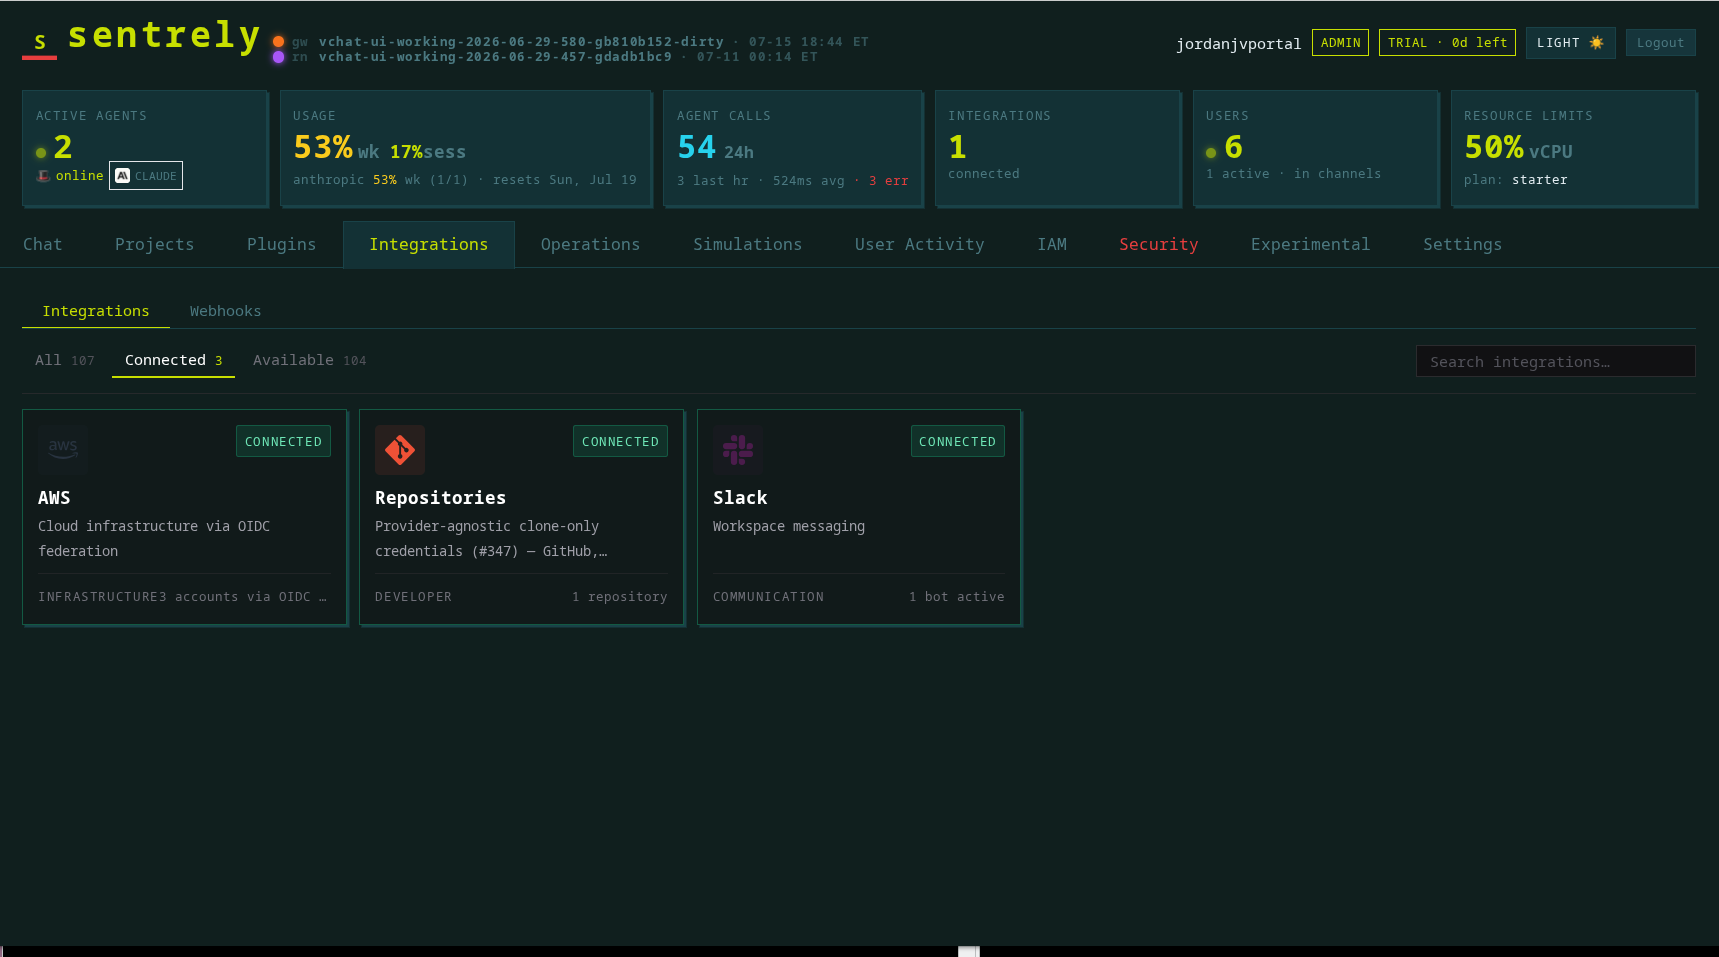Viewport: 1719px width, 957px height.
Task: Click 'Workspace messaging' description
Action: point(789,526)
